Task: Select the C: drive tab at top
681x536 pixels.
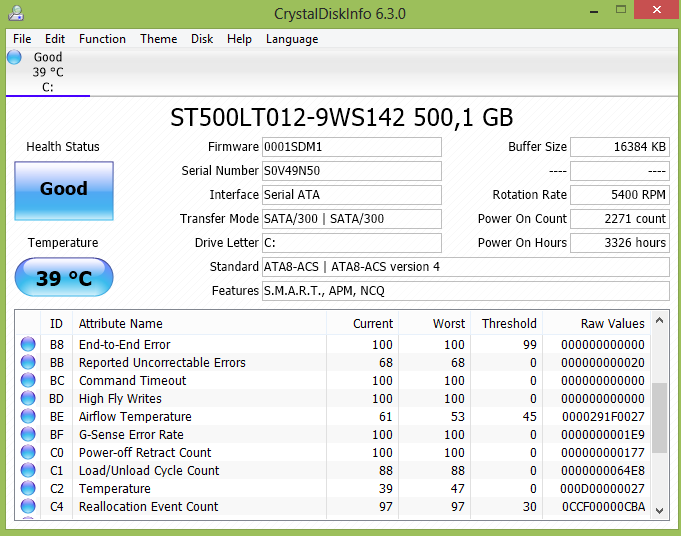Action: pyautogui.click(x=48, y=72)
